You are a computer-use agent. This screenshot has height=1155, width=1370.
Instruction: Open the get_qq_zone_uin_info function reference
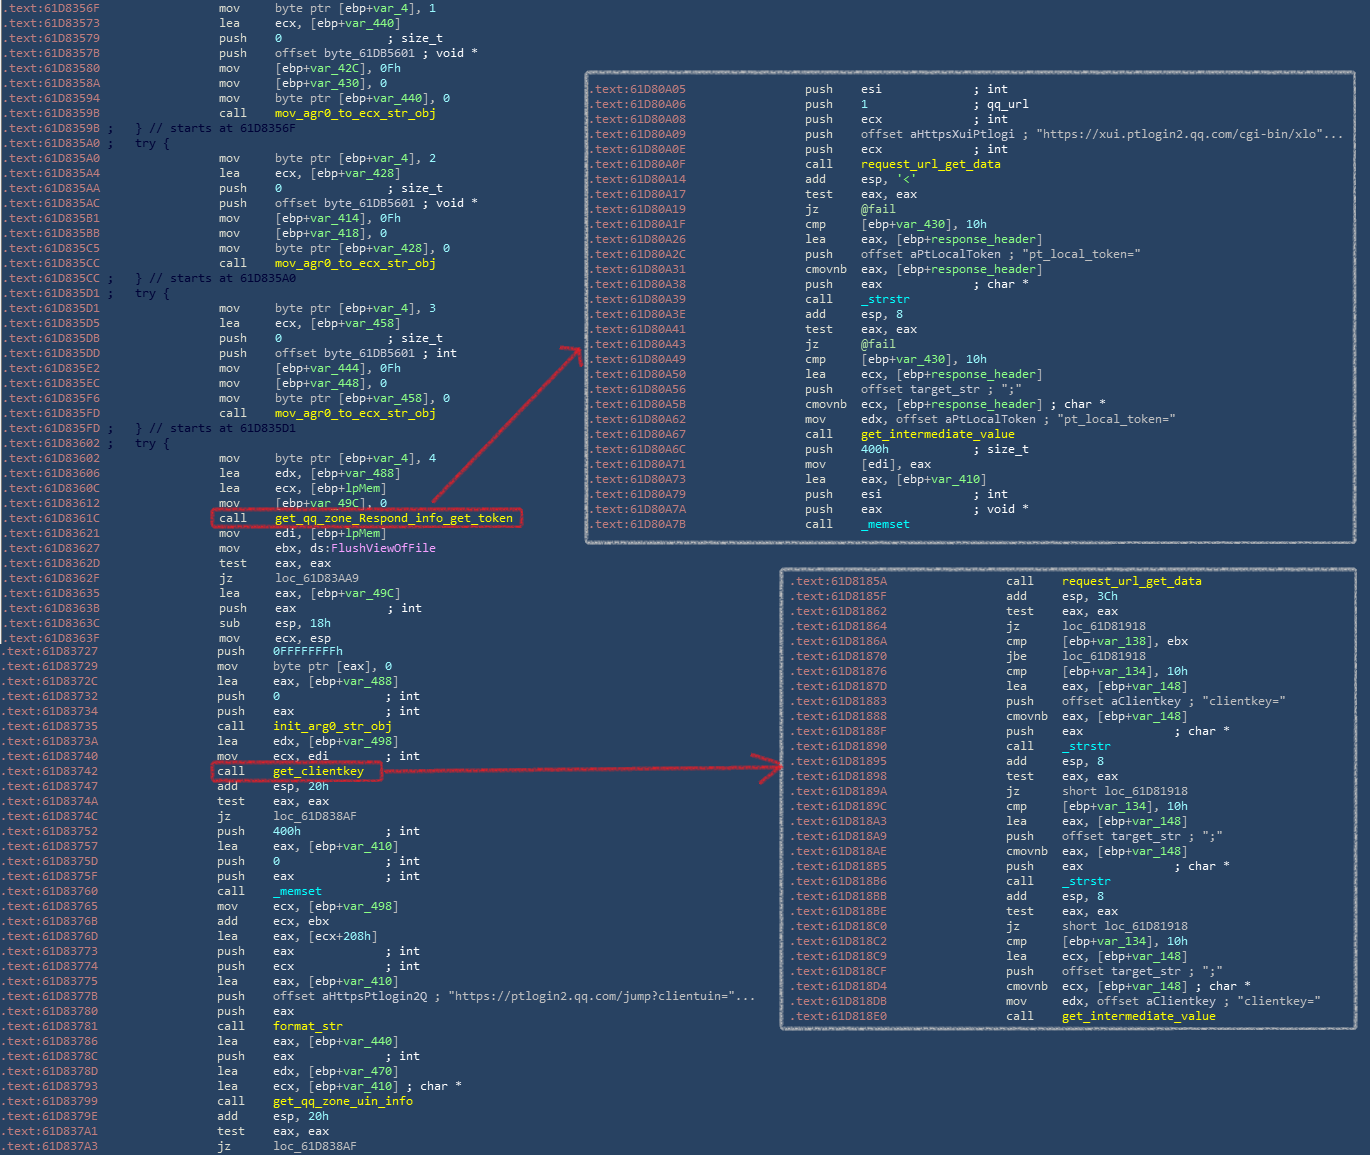(x=342, y=1101)
